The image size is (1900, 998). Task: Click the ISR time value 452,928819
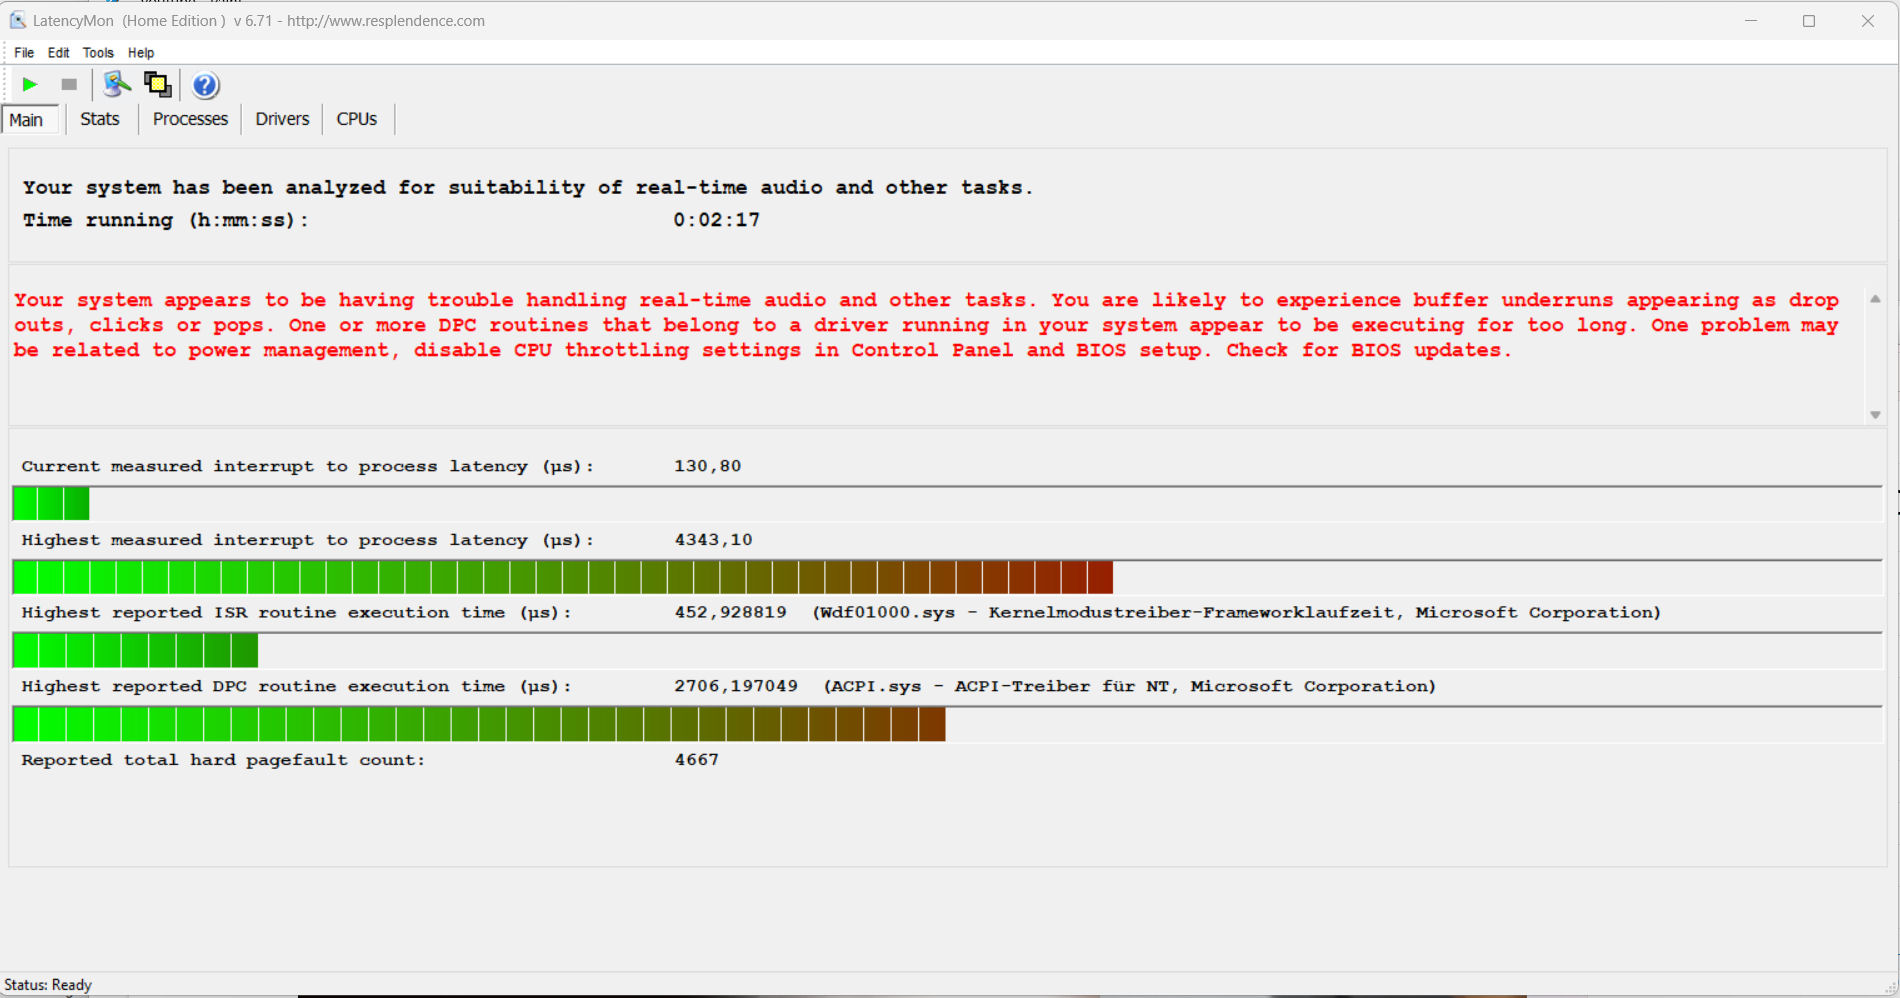point(731,612)
